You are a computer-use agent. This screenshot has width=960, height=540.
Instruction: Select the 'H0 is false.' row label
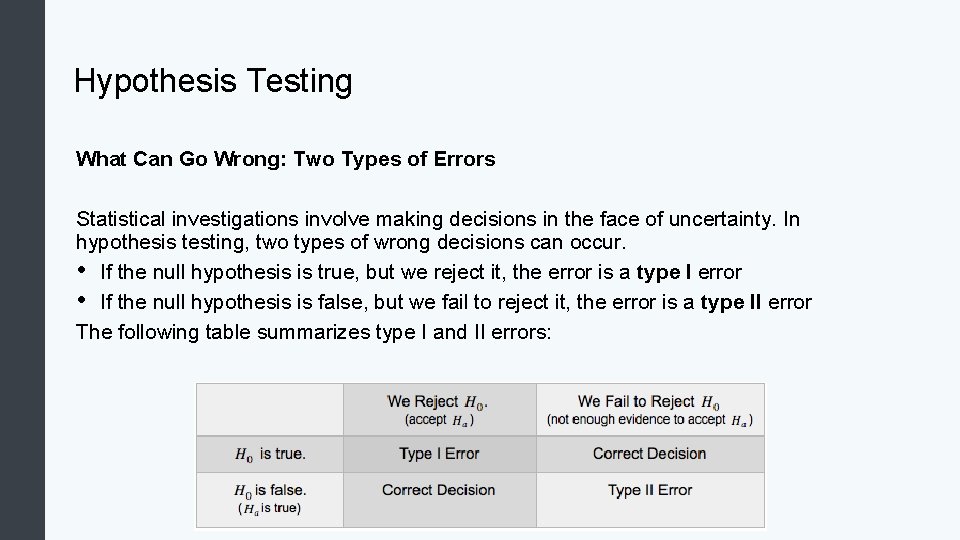[270, 490]
